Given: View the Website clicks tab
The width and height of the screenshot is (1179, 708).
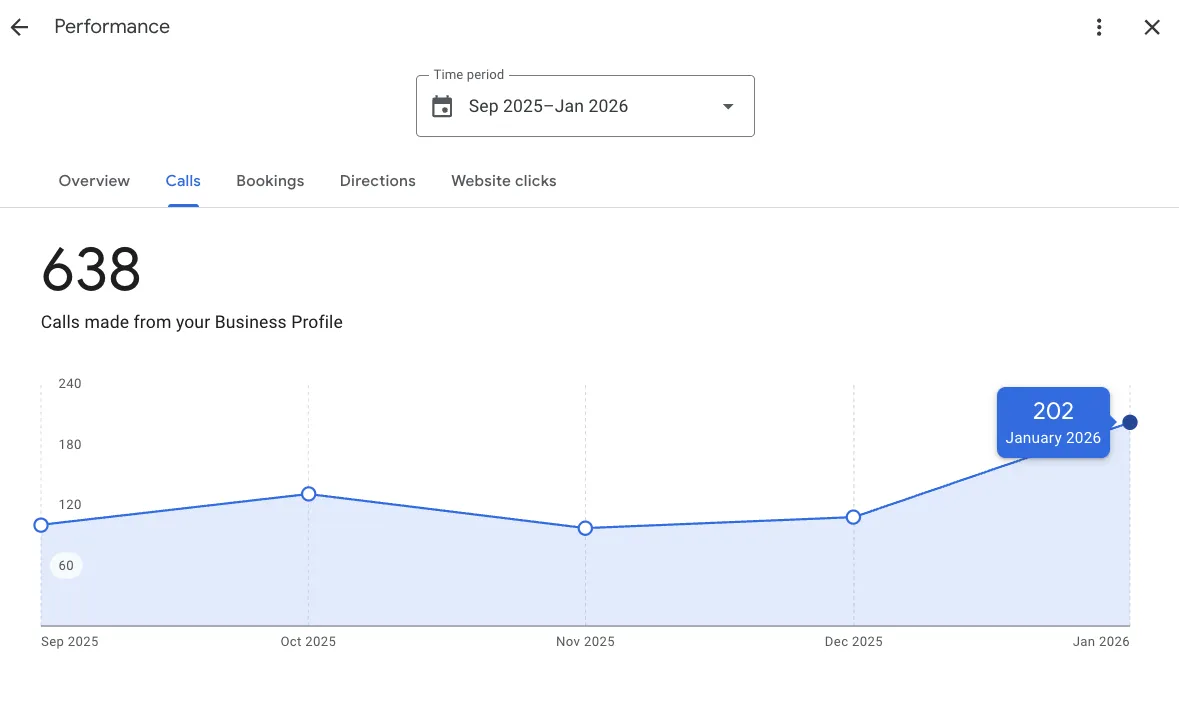Looking at the screenshot, I should pos(503,181).
